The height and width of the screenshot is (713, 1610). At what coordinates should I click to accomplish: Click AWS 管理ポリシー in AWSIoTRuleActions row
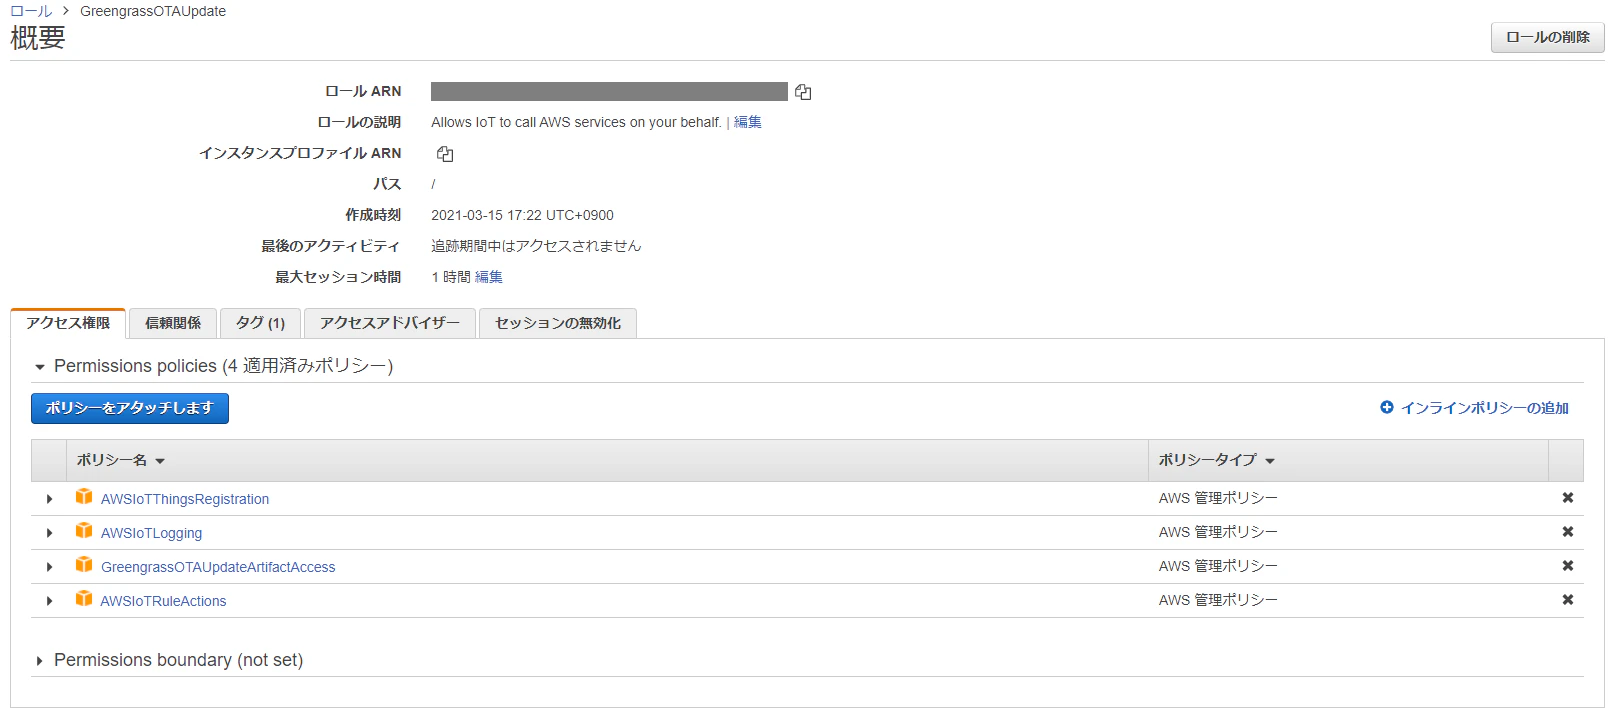(1218, 600)
